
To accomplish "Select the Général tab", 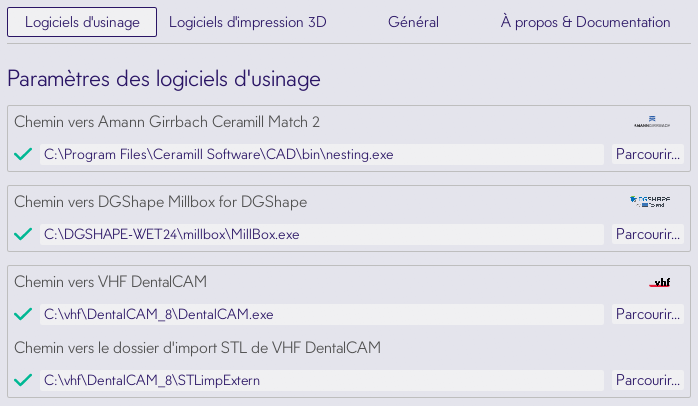I will click(x=413, y=22).
